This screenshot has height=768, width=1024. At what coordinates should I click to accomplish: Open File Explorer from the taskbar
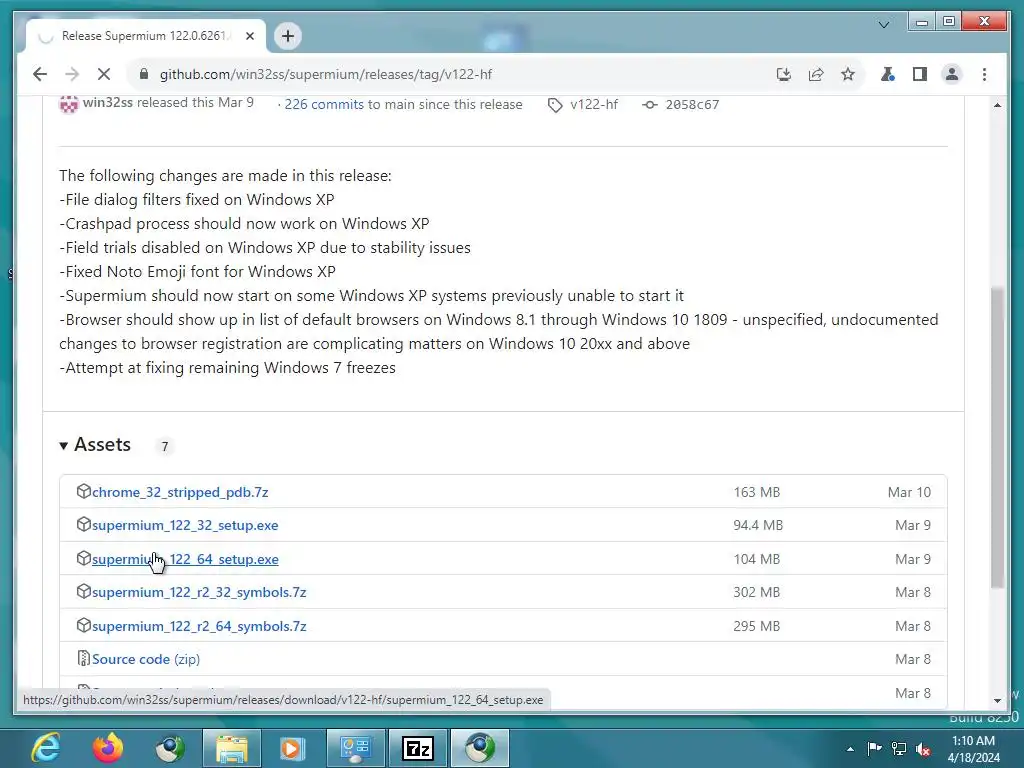click(232, 748)
